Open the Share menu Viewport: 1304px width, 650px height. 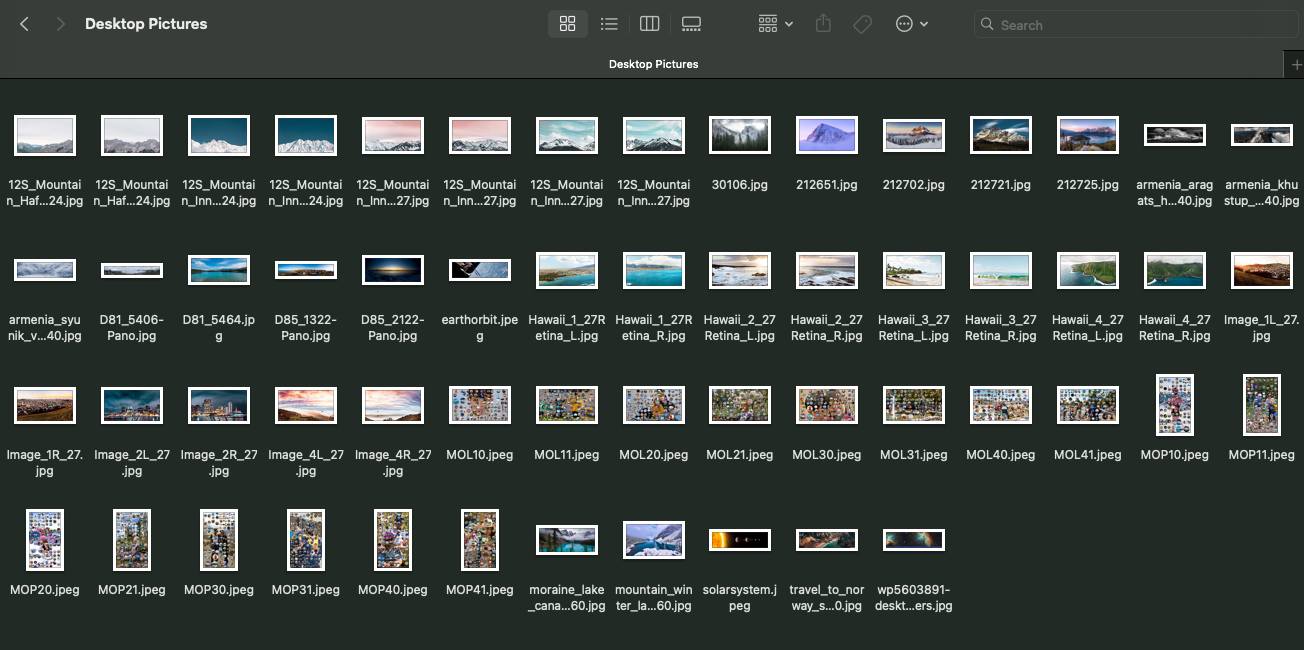823,23
